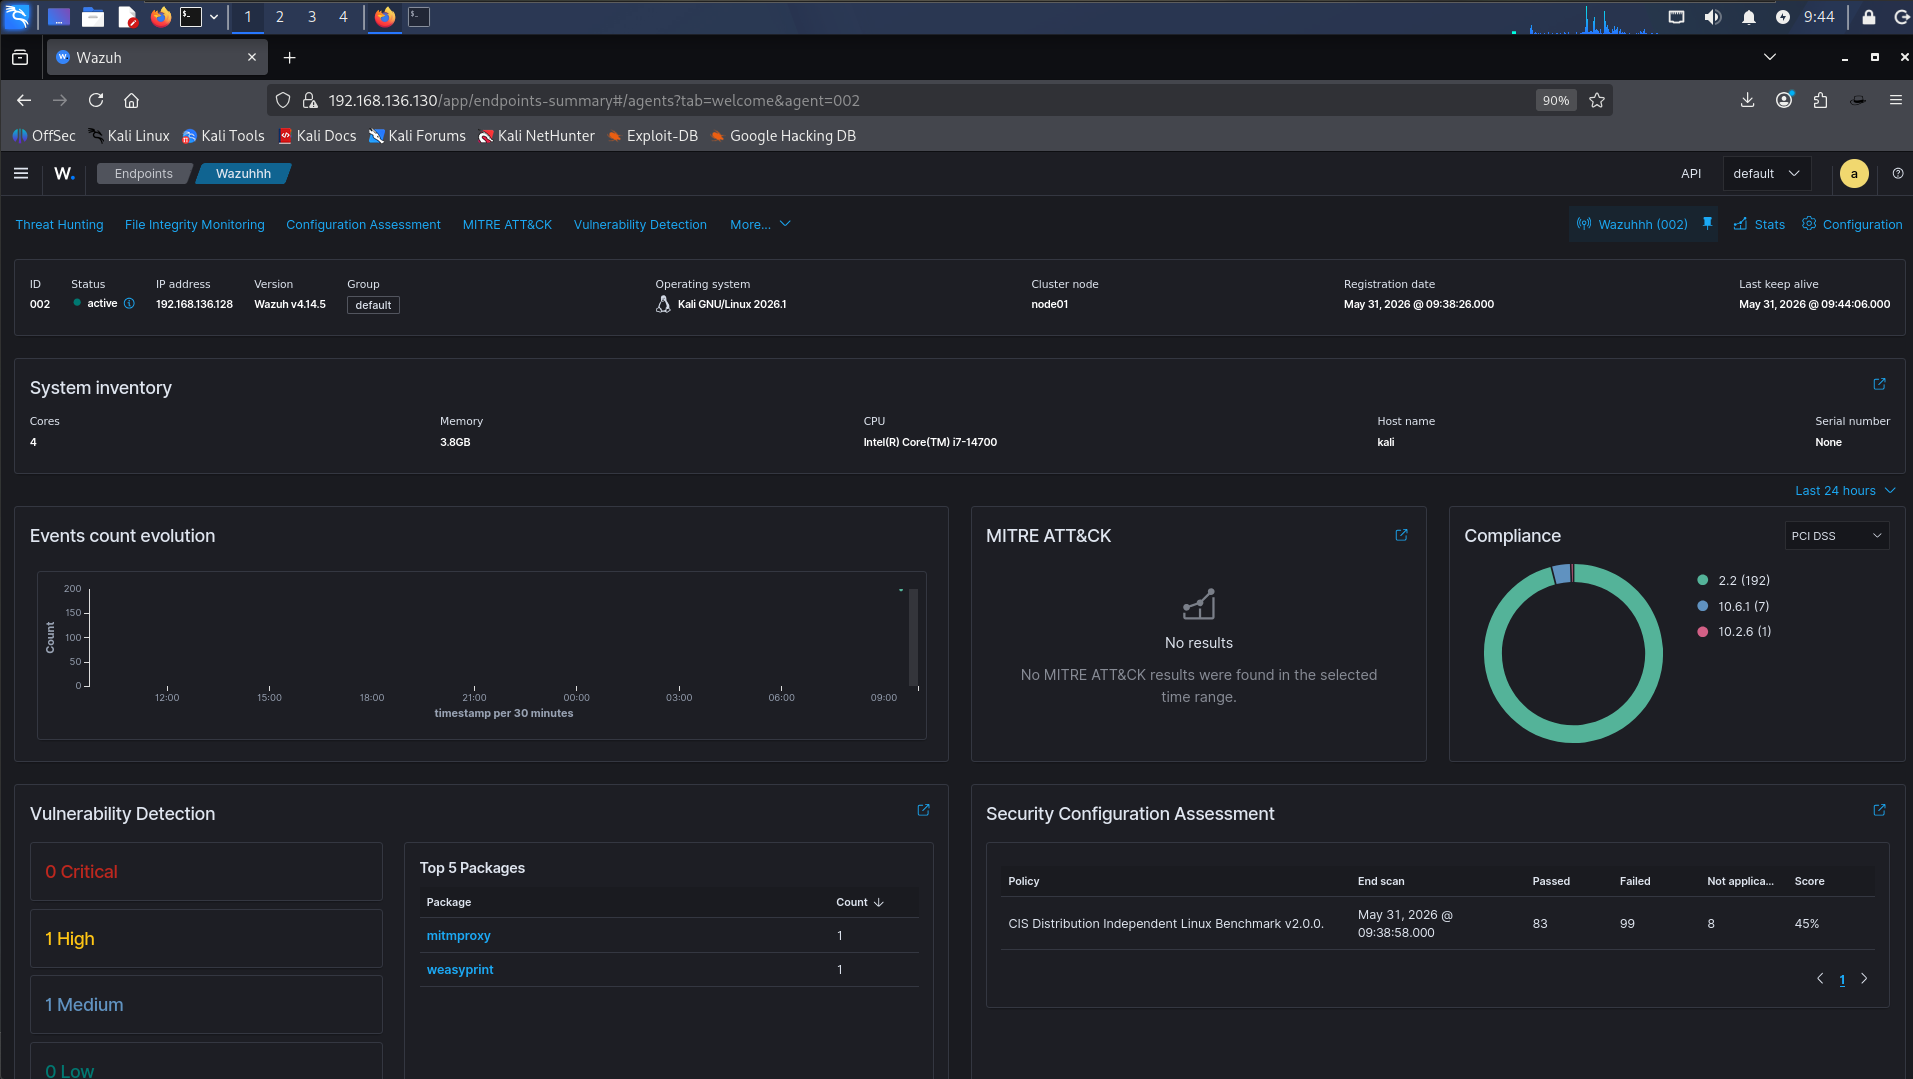
Task: Open Firefox extensions menu
Action: coord(1820,100)
